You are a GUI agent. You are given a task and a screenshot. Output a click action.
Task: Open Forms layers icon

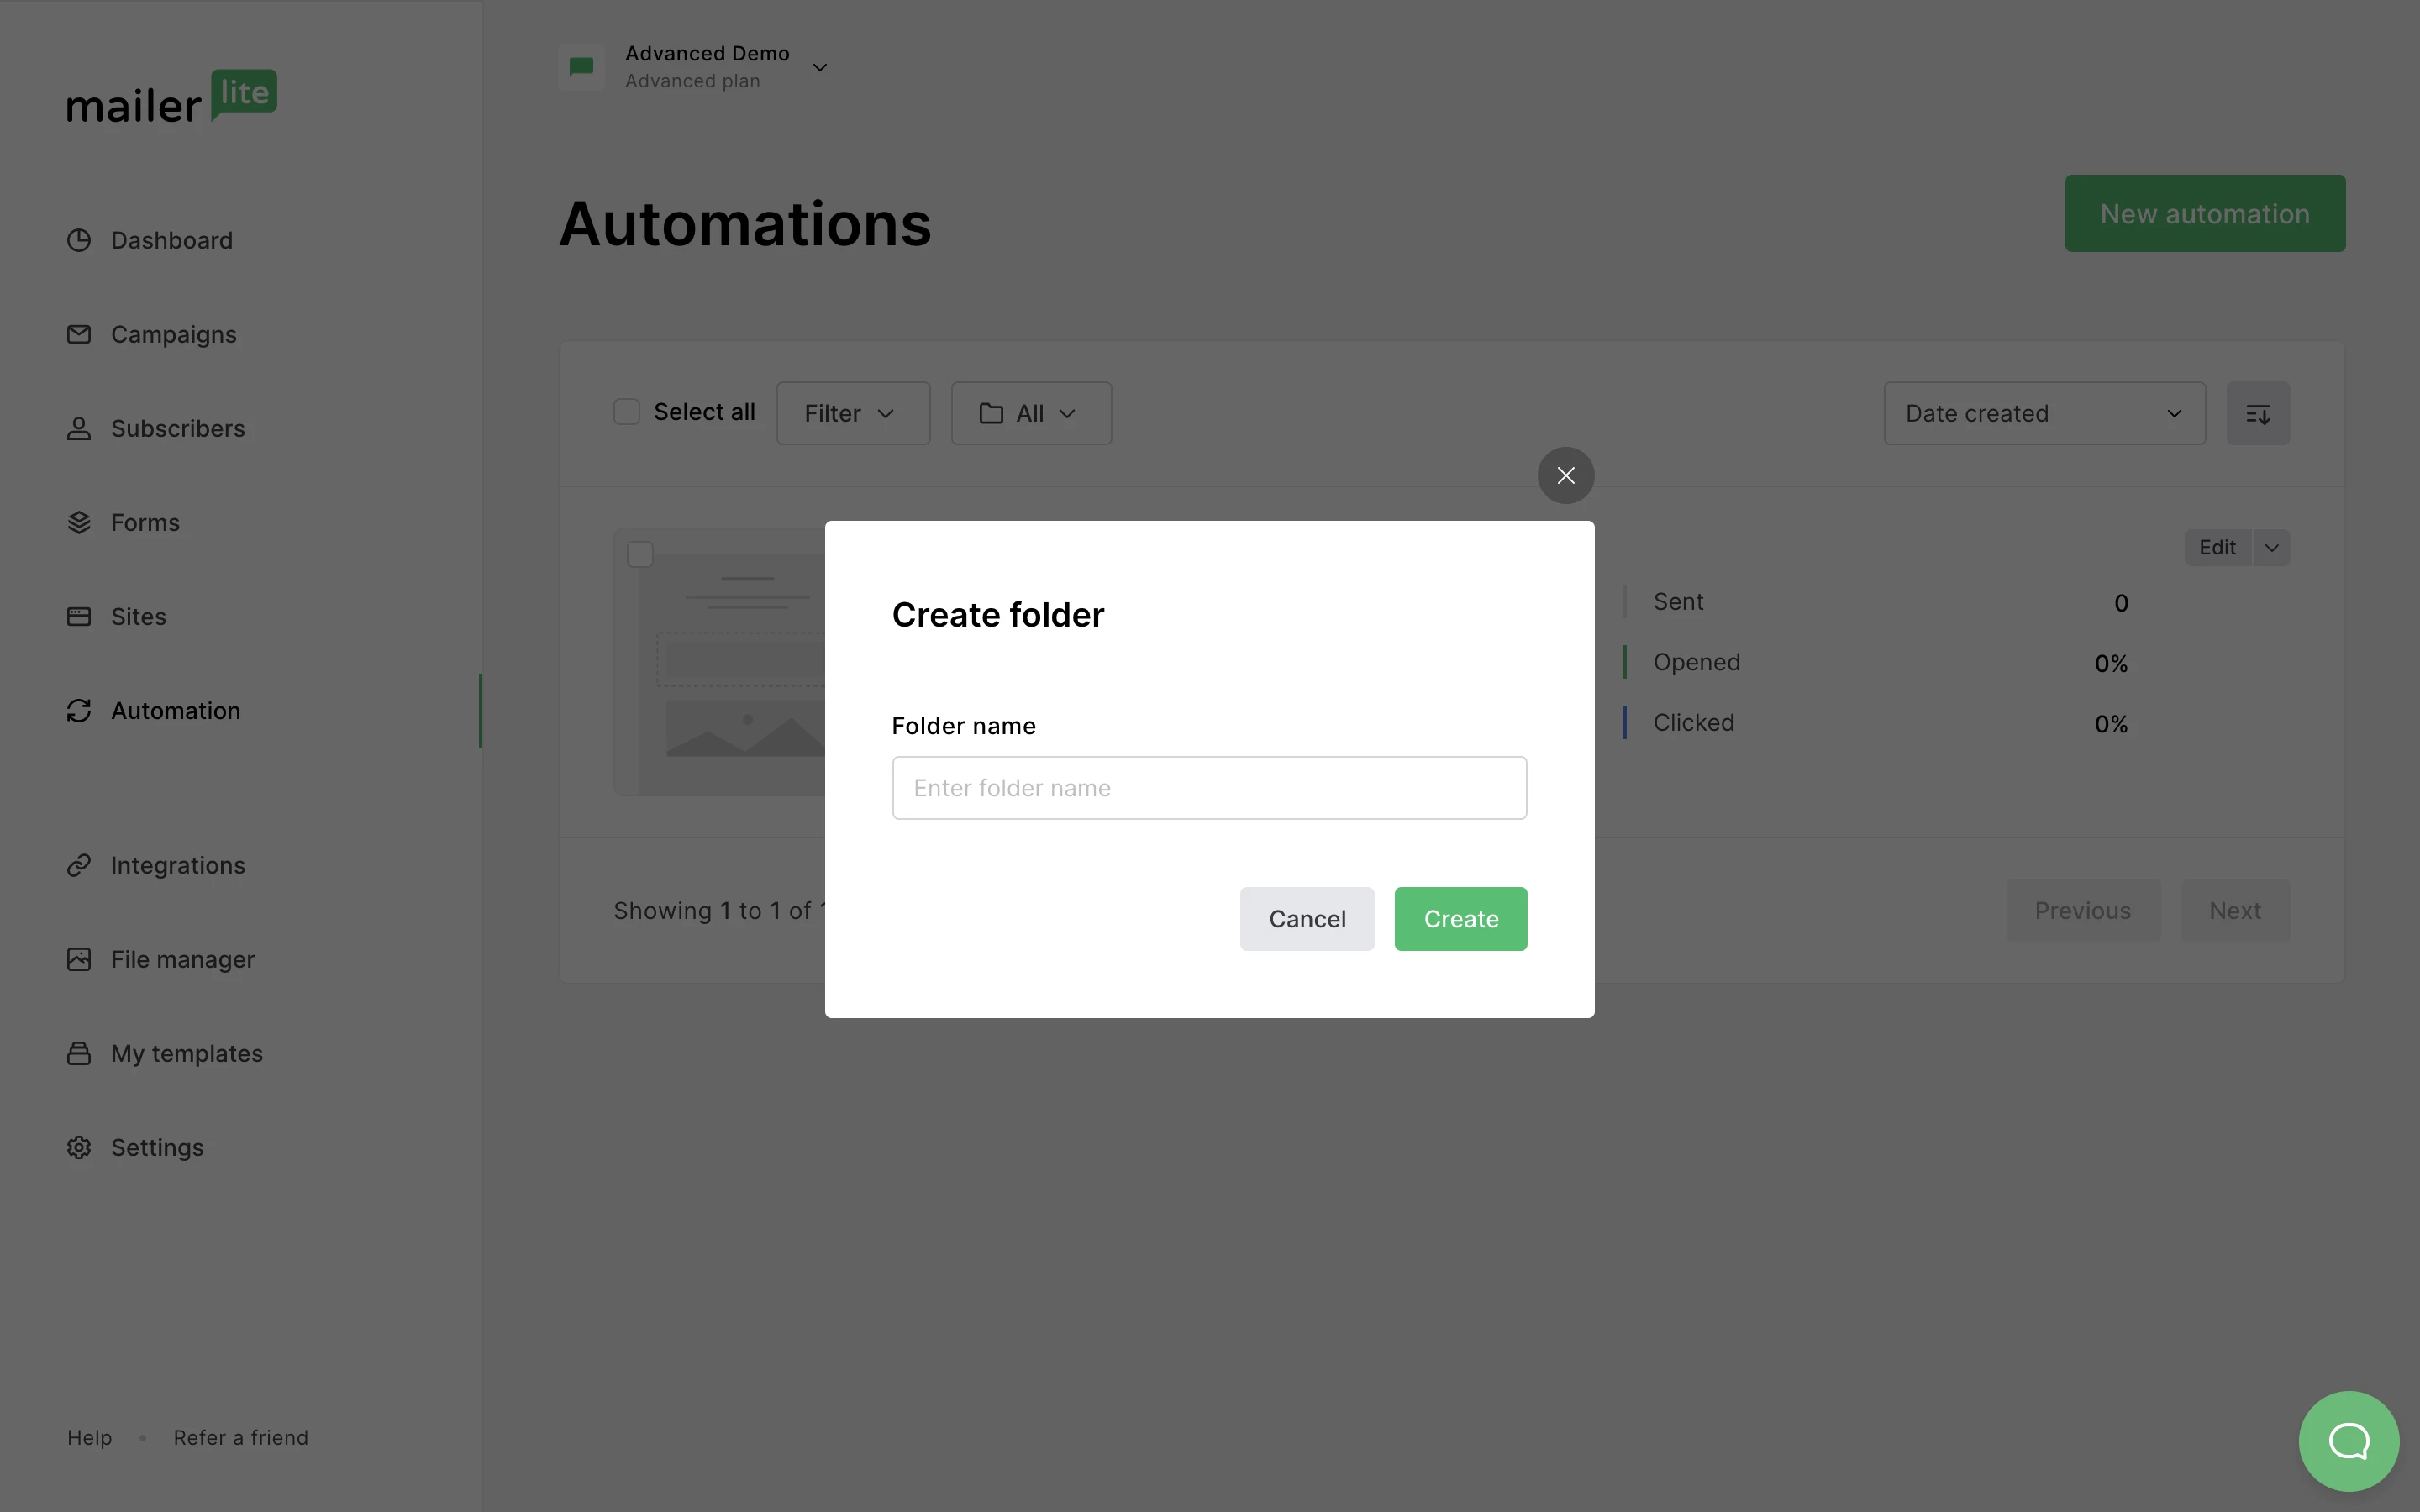pos(79,522)
